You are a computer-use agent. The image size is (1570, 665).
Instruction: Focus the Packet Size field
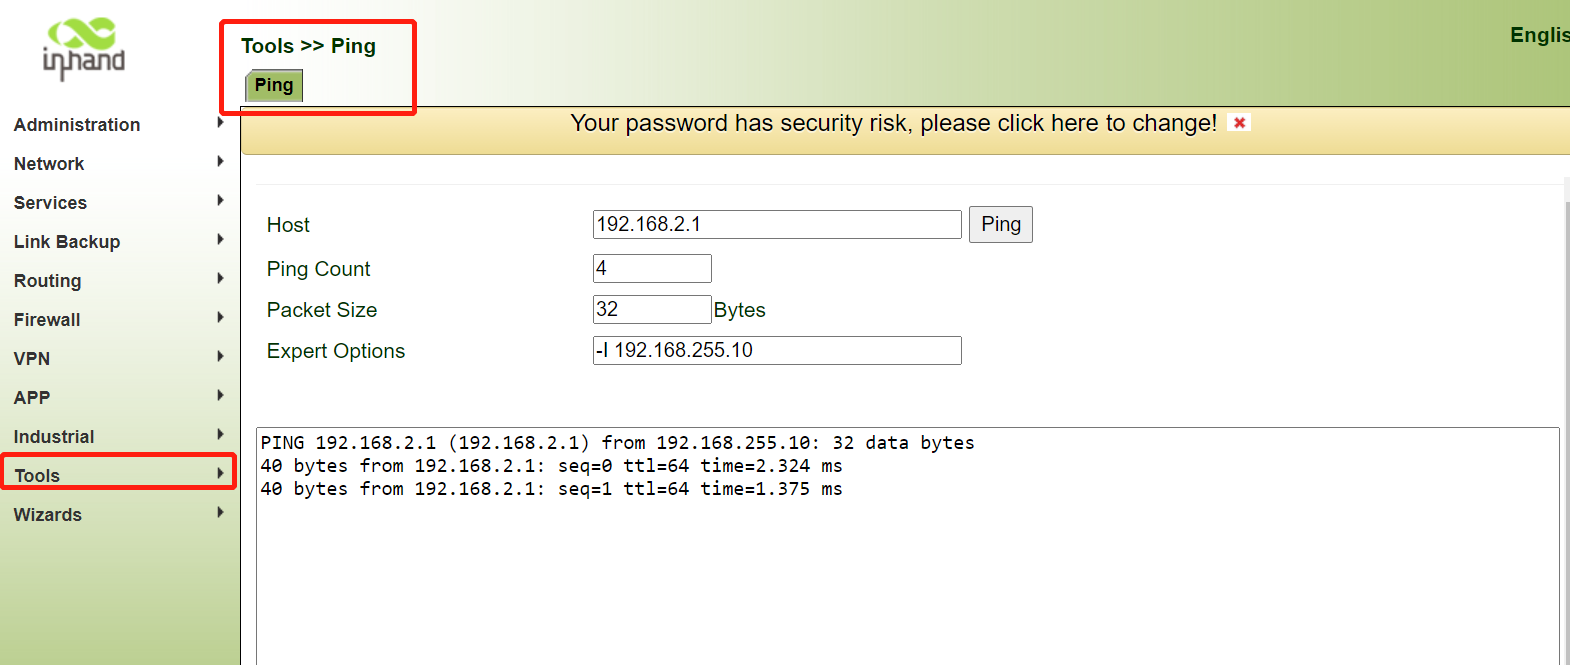(x=652, y=309)
